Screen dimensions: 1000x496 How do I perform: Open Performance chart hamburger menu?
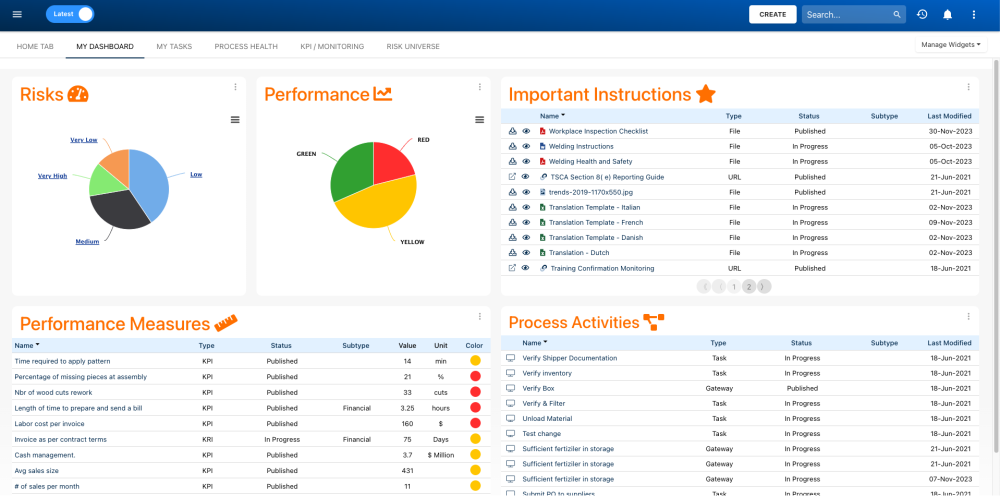point(480,119)
